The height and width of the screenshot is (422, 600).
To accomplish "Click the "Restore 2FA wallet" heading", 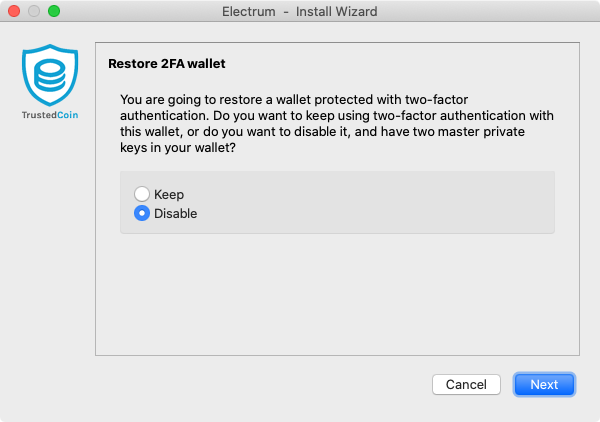I will [x=167, y=64].
